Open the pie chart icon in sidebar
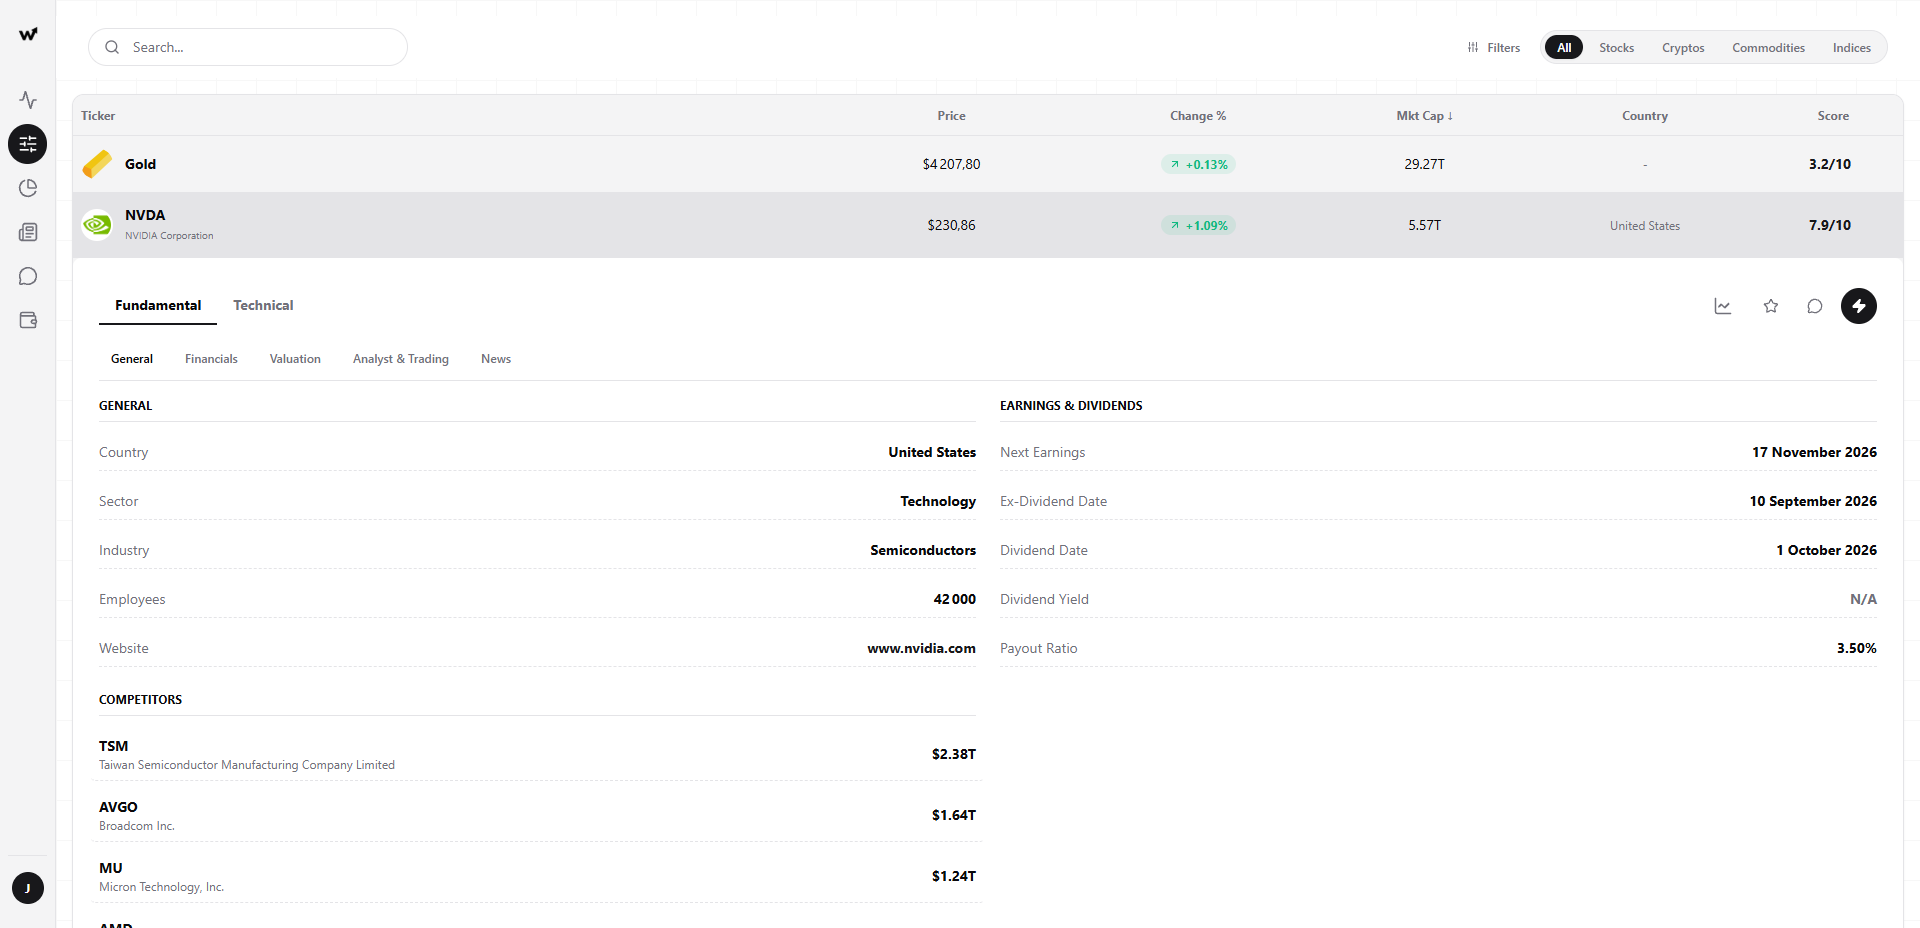 (28, 188)
